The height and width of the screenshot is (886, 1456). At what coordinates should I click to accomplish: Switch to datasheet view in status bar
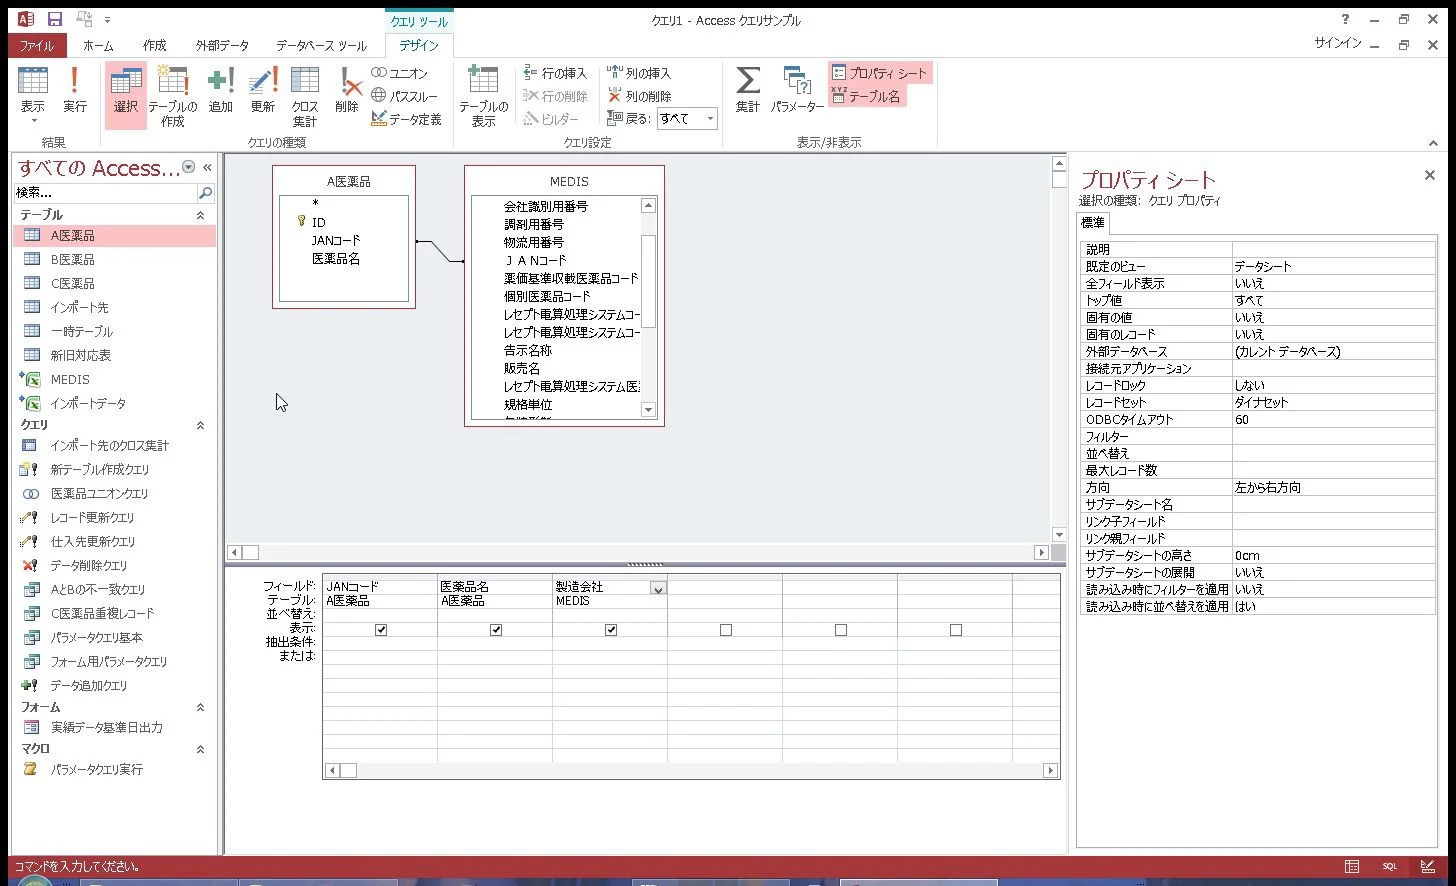1352,867
